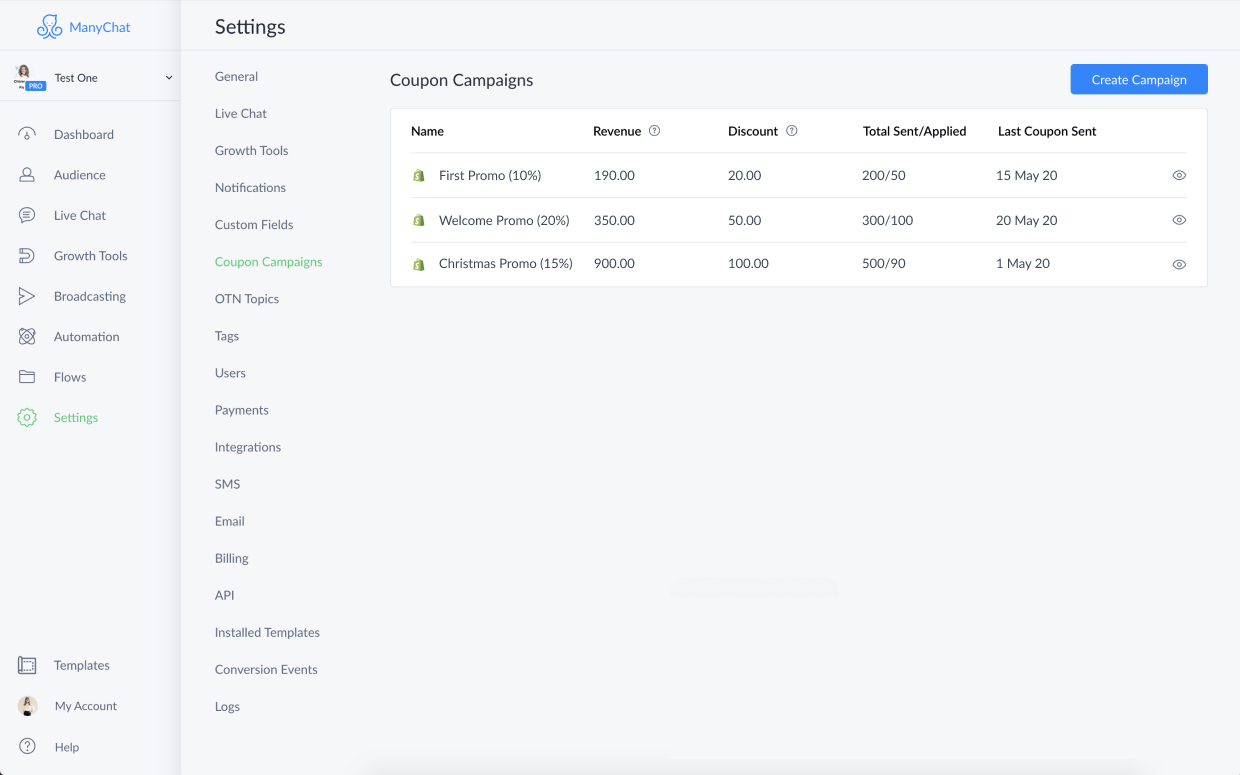This screenshot has height=775, width=1240.
Task: Click the ManyChat logo icon
Action: (x=49, y=27)
